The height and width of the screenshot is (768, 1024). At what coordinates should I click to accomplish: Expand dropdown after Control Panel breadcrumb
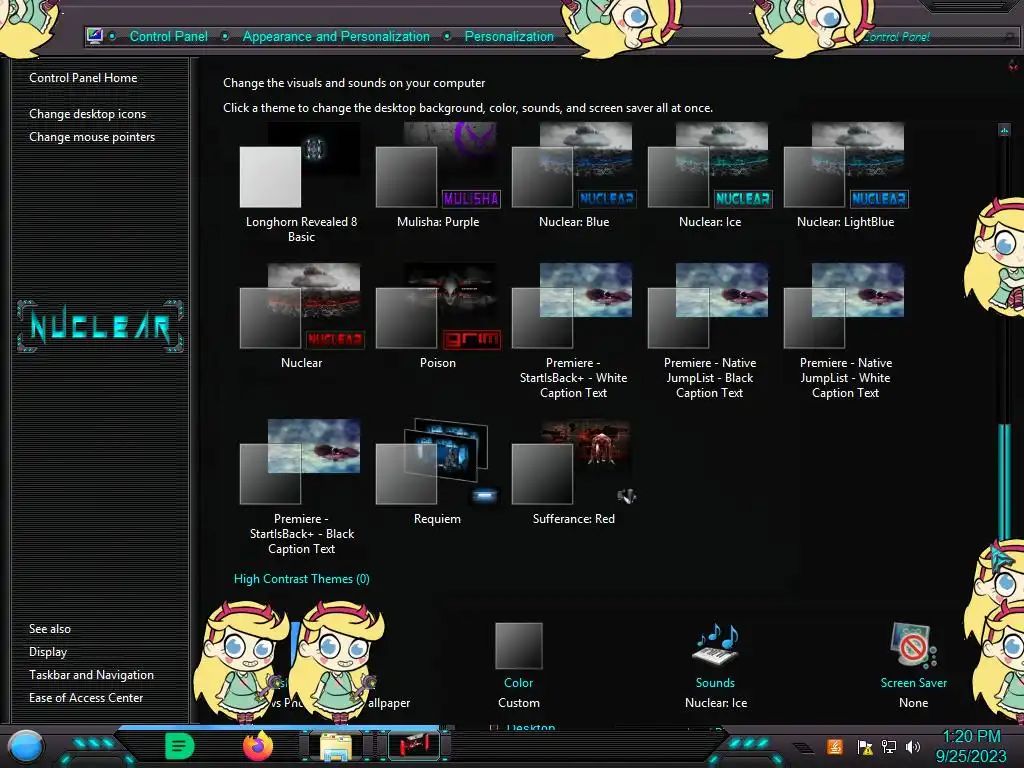click(x=225, y=37)
